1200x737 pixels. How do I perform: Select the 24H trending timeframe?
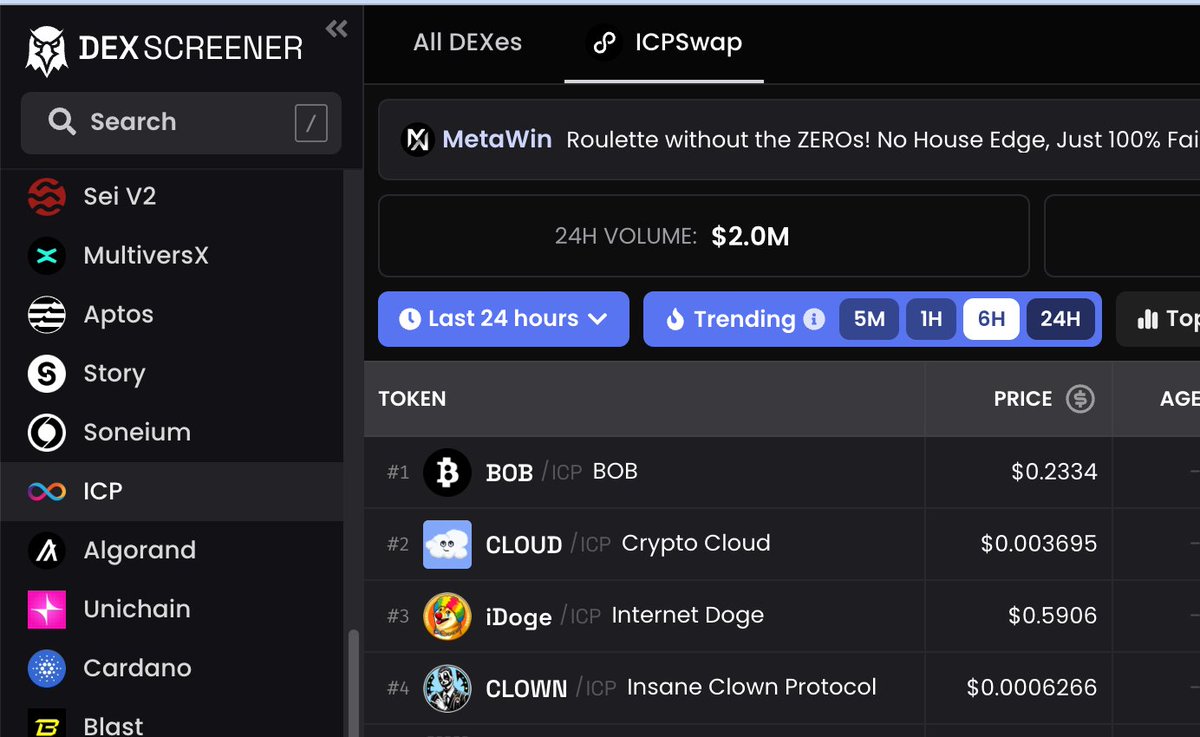1060,319
